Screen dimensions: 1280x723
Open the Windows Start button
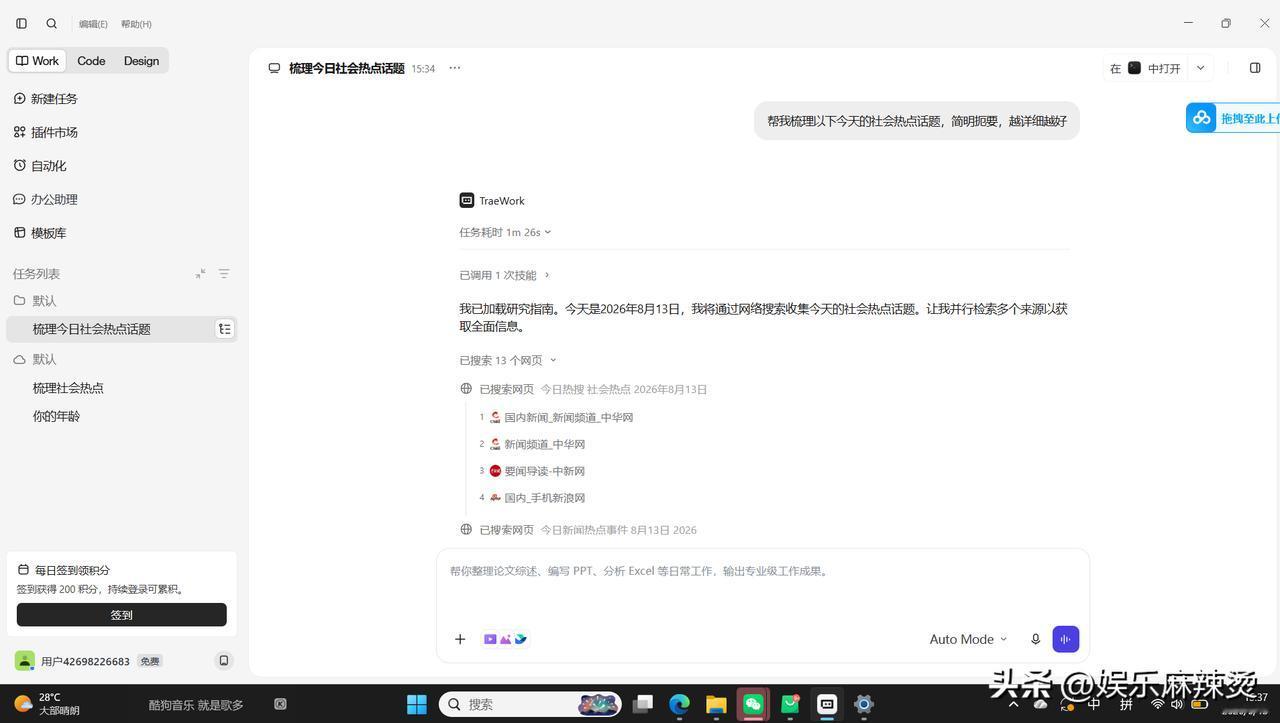click(417, 704)
